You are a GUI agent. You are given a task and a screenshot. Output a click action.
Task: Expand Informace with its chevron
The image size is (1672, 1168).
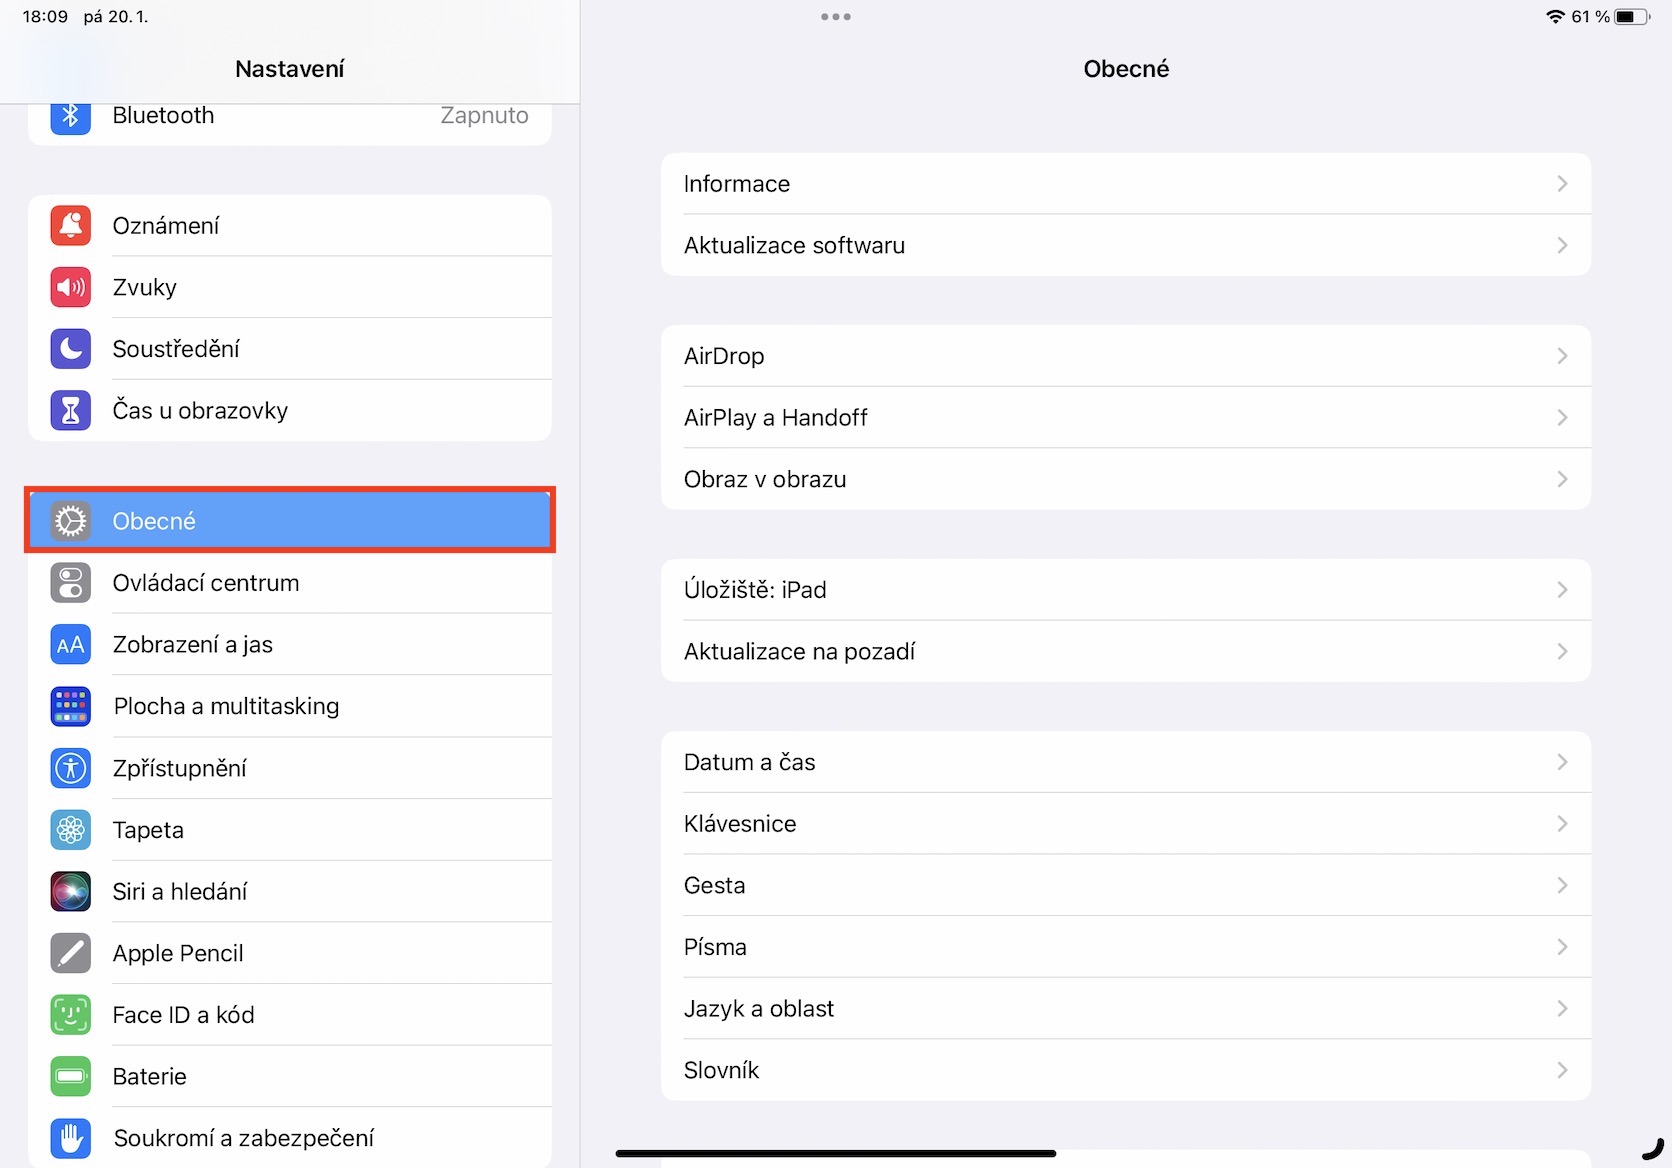(x=1562, y=184)
